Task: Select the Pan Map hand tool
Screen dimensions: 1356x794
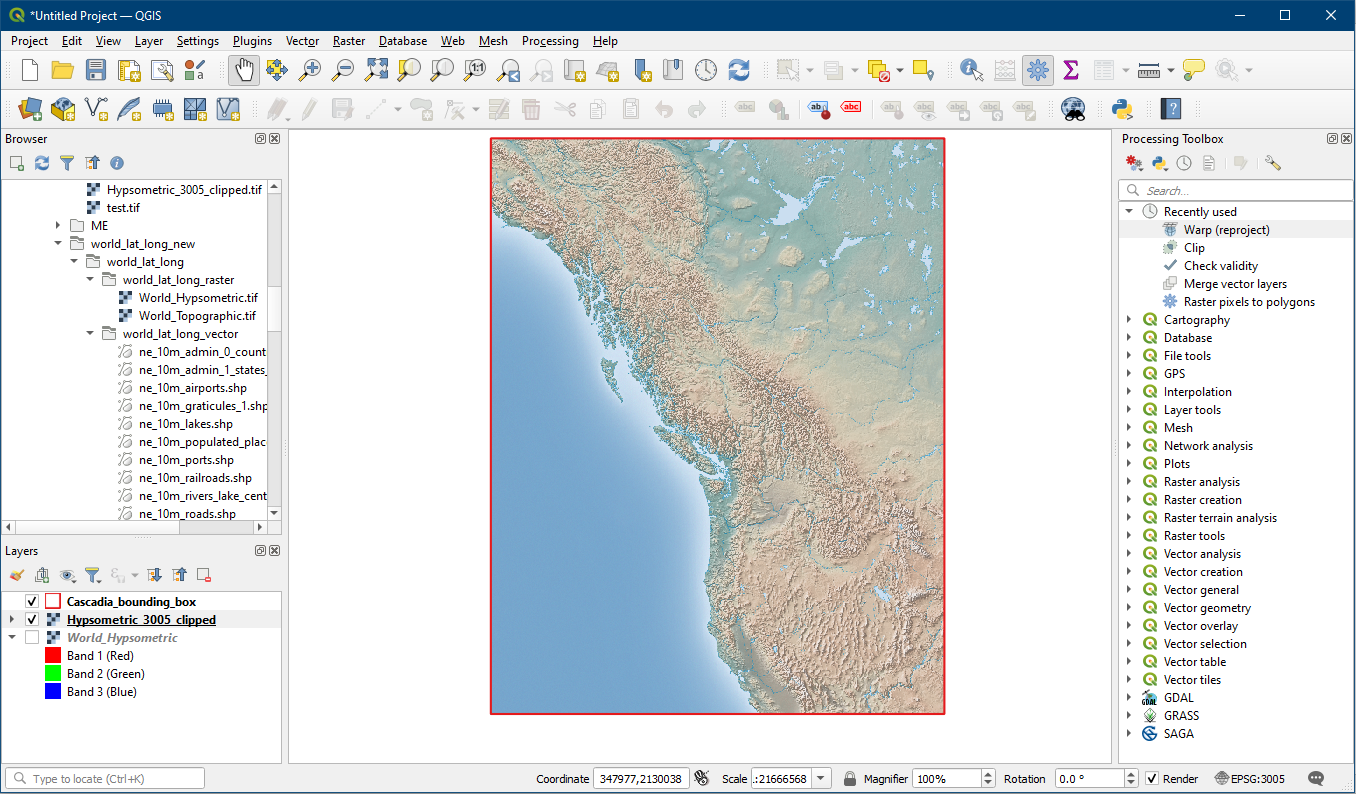Action: tap(244, 70)
